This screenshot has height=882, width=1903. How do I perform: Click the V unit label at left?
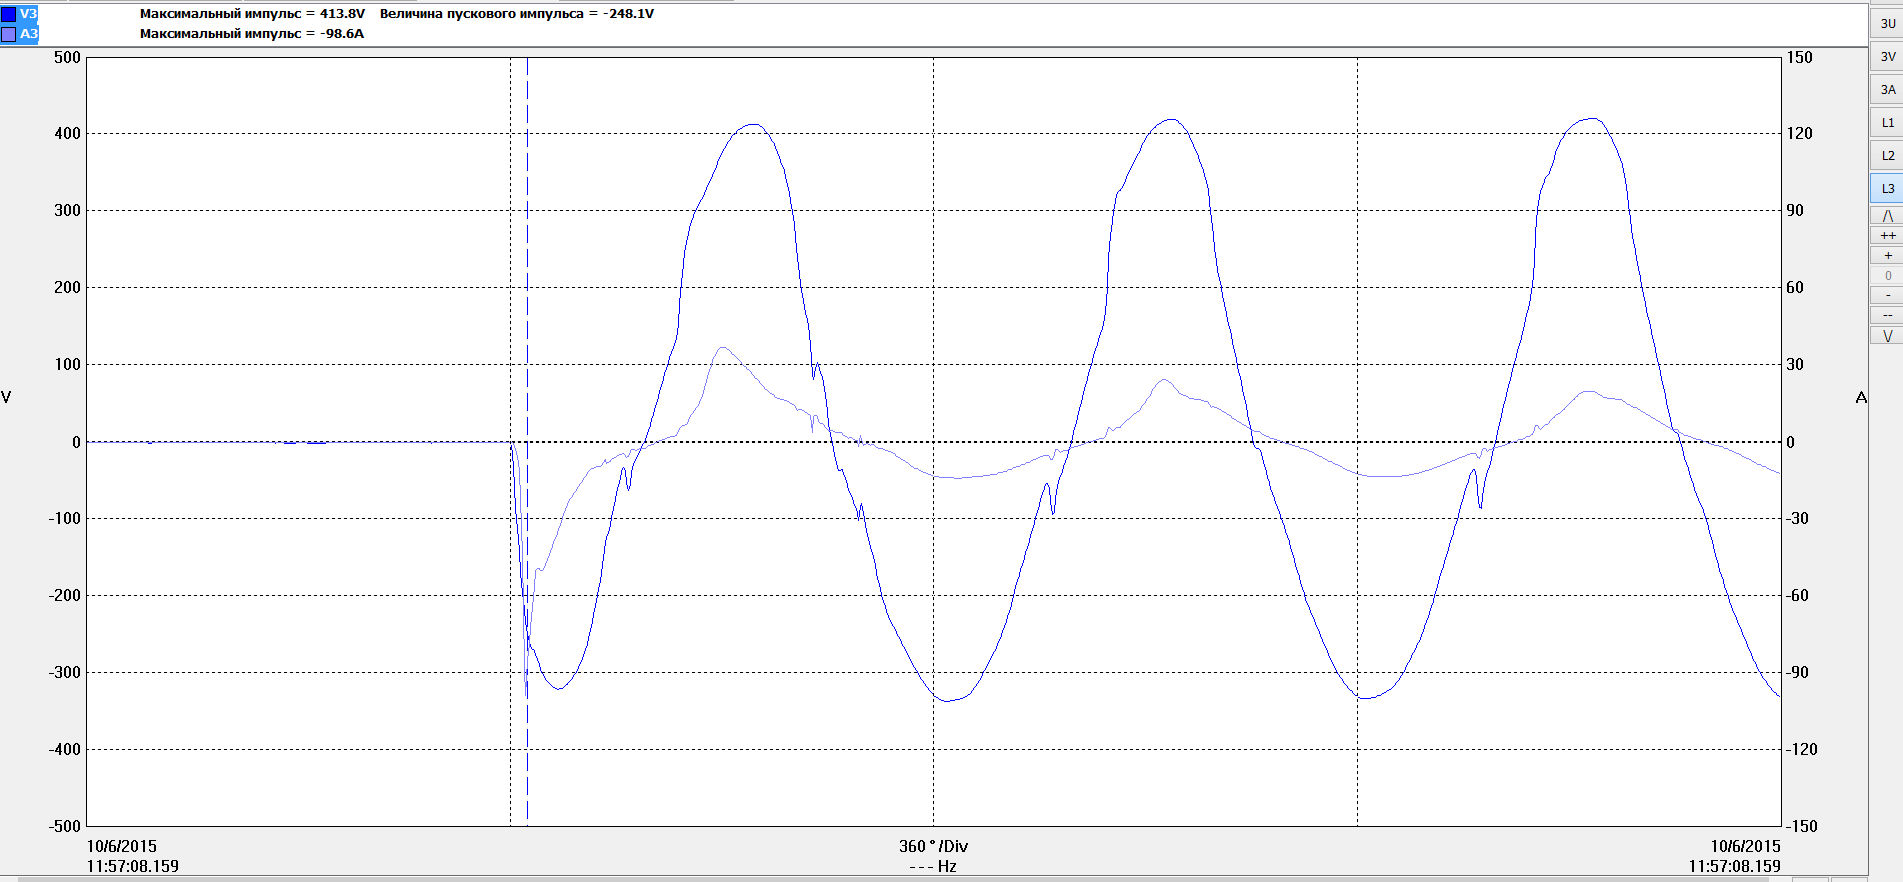6,398
